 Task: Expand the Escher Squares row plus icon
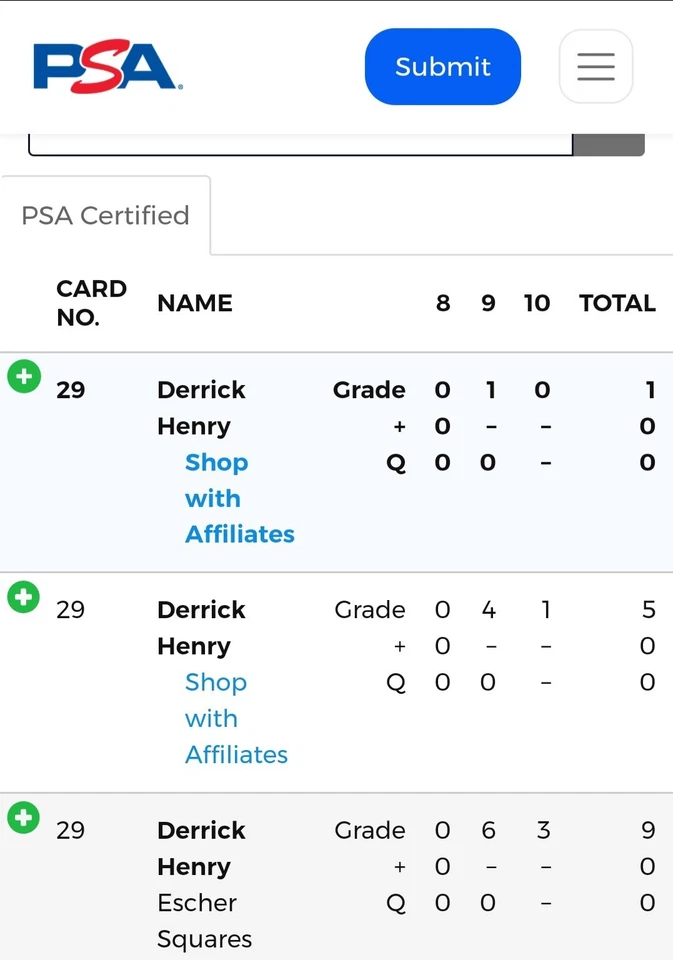click(x=23, y=817)
